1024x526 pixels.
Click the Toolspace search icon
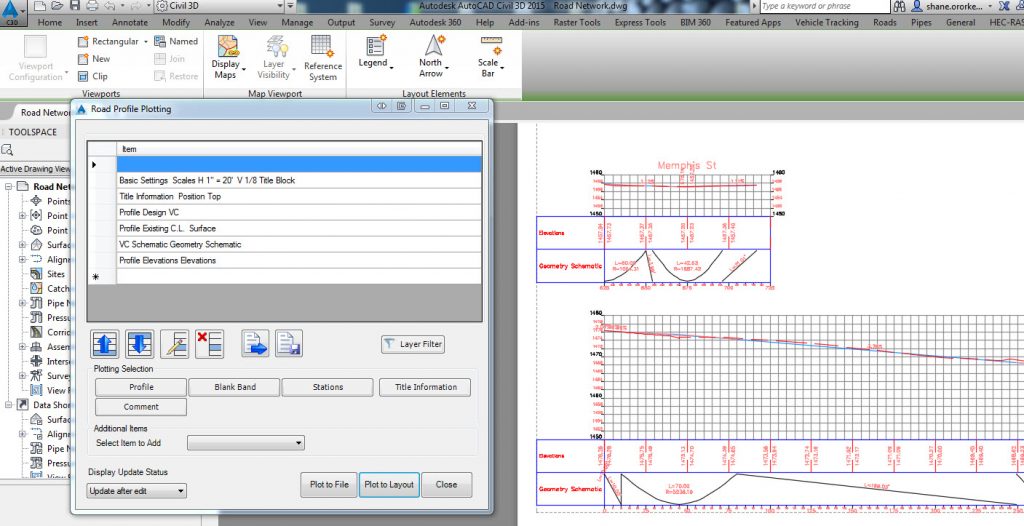[7, 150]
